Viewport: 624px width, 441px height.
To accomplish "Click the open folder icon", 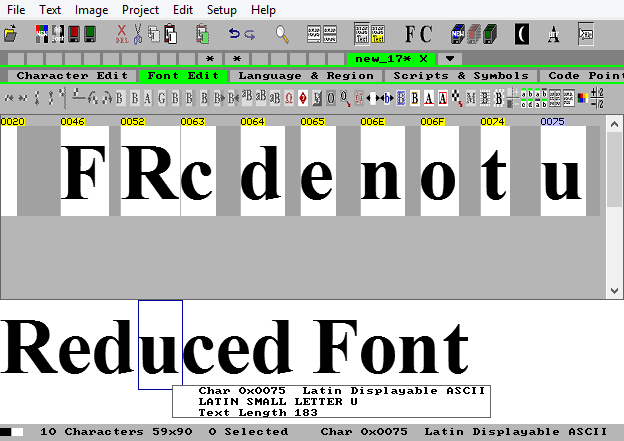I will click(x=11, y=34).
